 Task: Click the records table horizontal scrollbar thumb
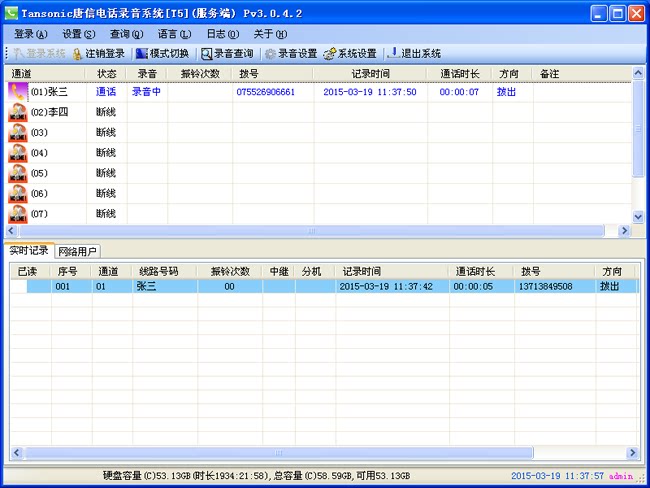tap(279, 452)
